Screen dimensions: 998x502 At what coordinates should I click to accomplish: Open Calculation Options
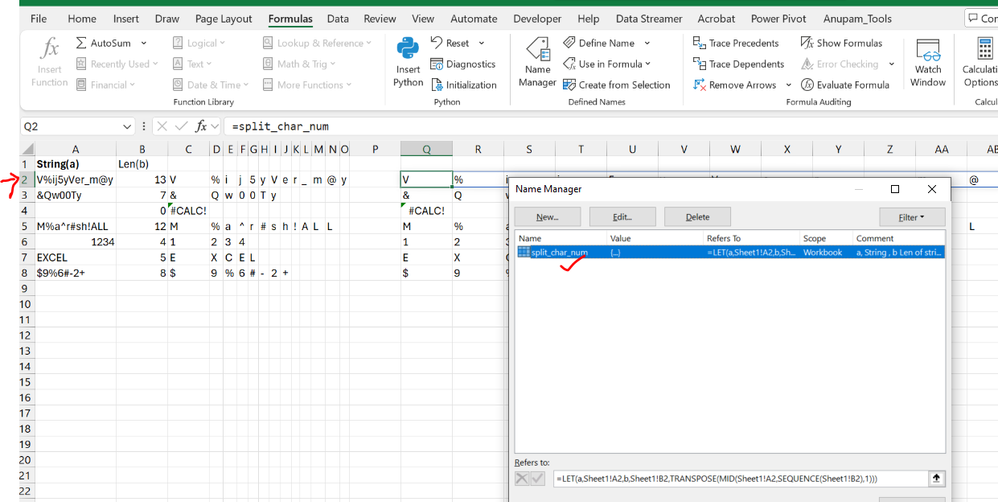click(980, 62)
